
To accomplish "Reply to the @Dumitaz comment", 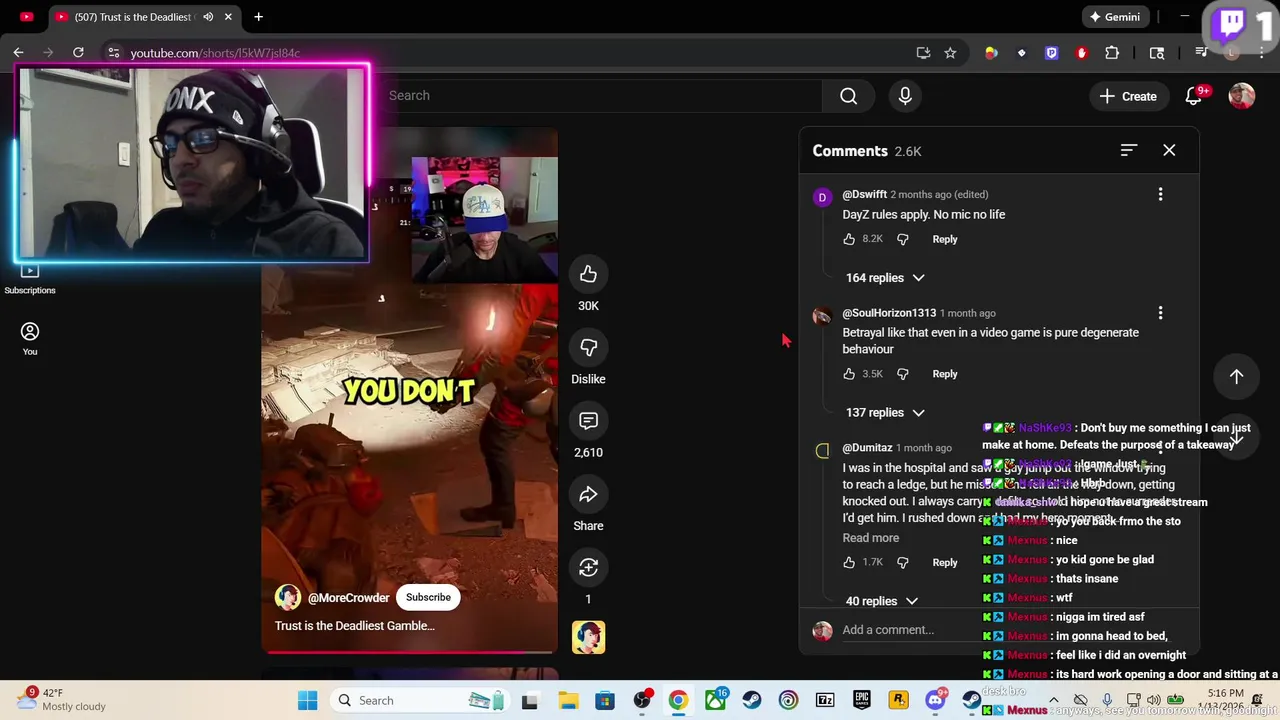I will (x=945, y=562).
